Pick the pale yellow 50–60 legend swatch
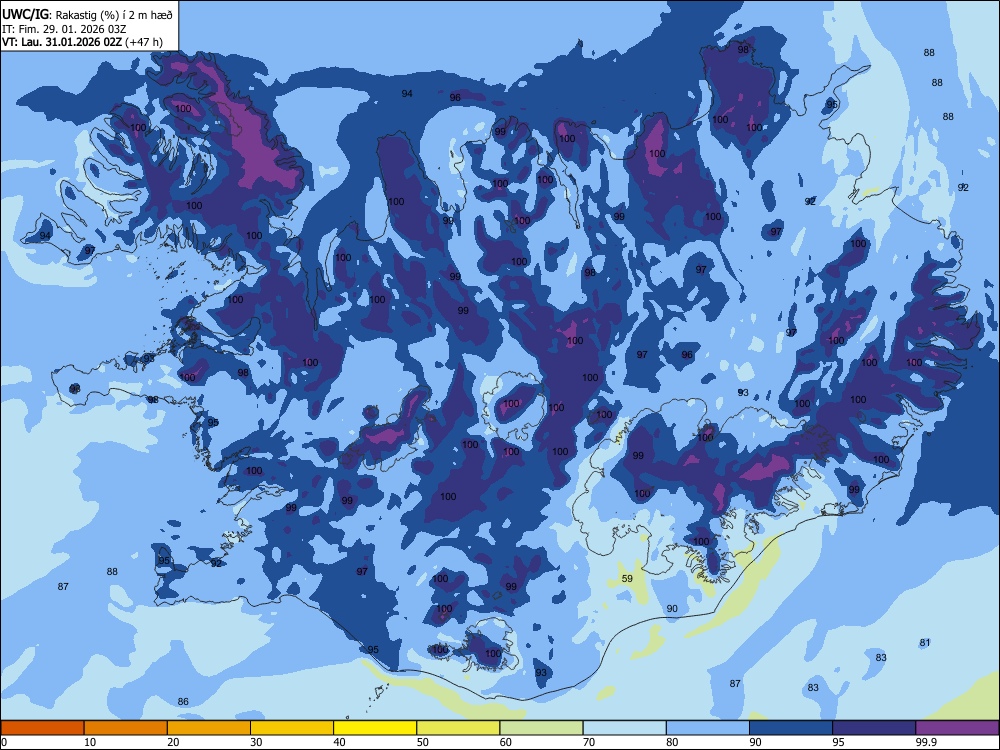Screen dimensions: 1000x750 click(x=458, y=728)
